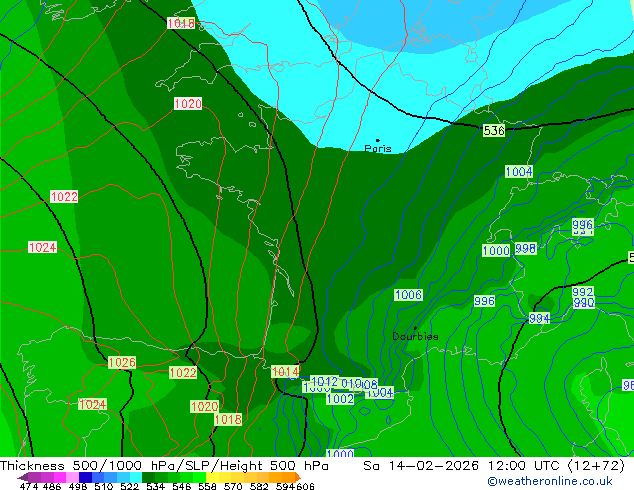This screenshot has width=634, height=490.
Task: Click the blue 1006 isobar label
Action: coord(408,295)
